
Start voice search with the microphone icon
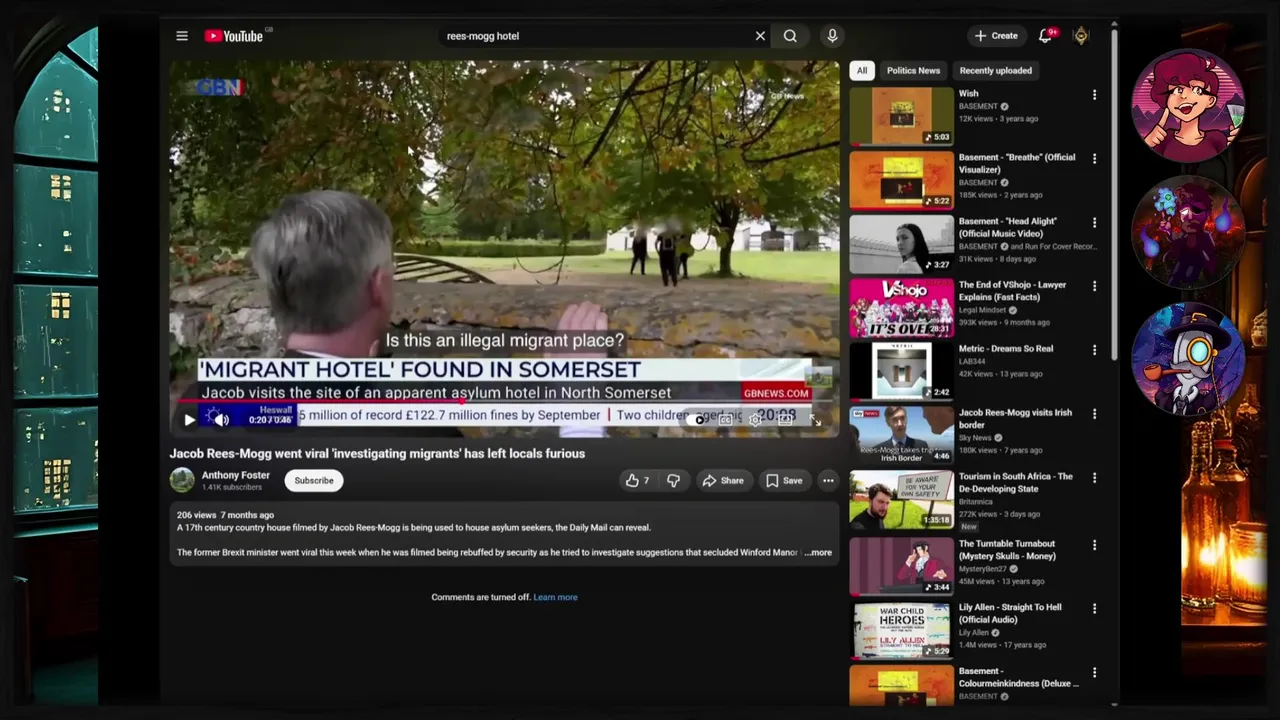pyautogui.click(x=832, y=36)
